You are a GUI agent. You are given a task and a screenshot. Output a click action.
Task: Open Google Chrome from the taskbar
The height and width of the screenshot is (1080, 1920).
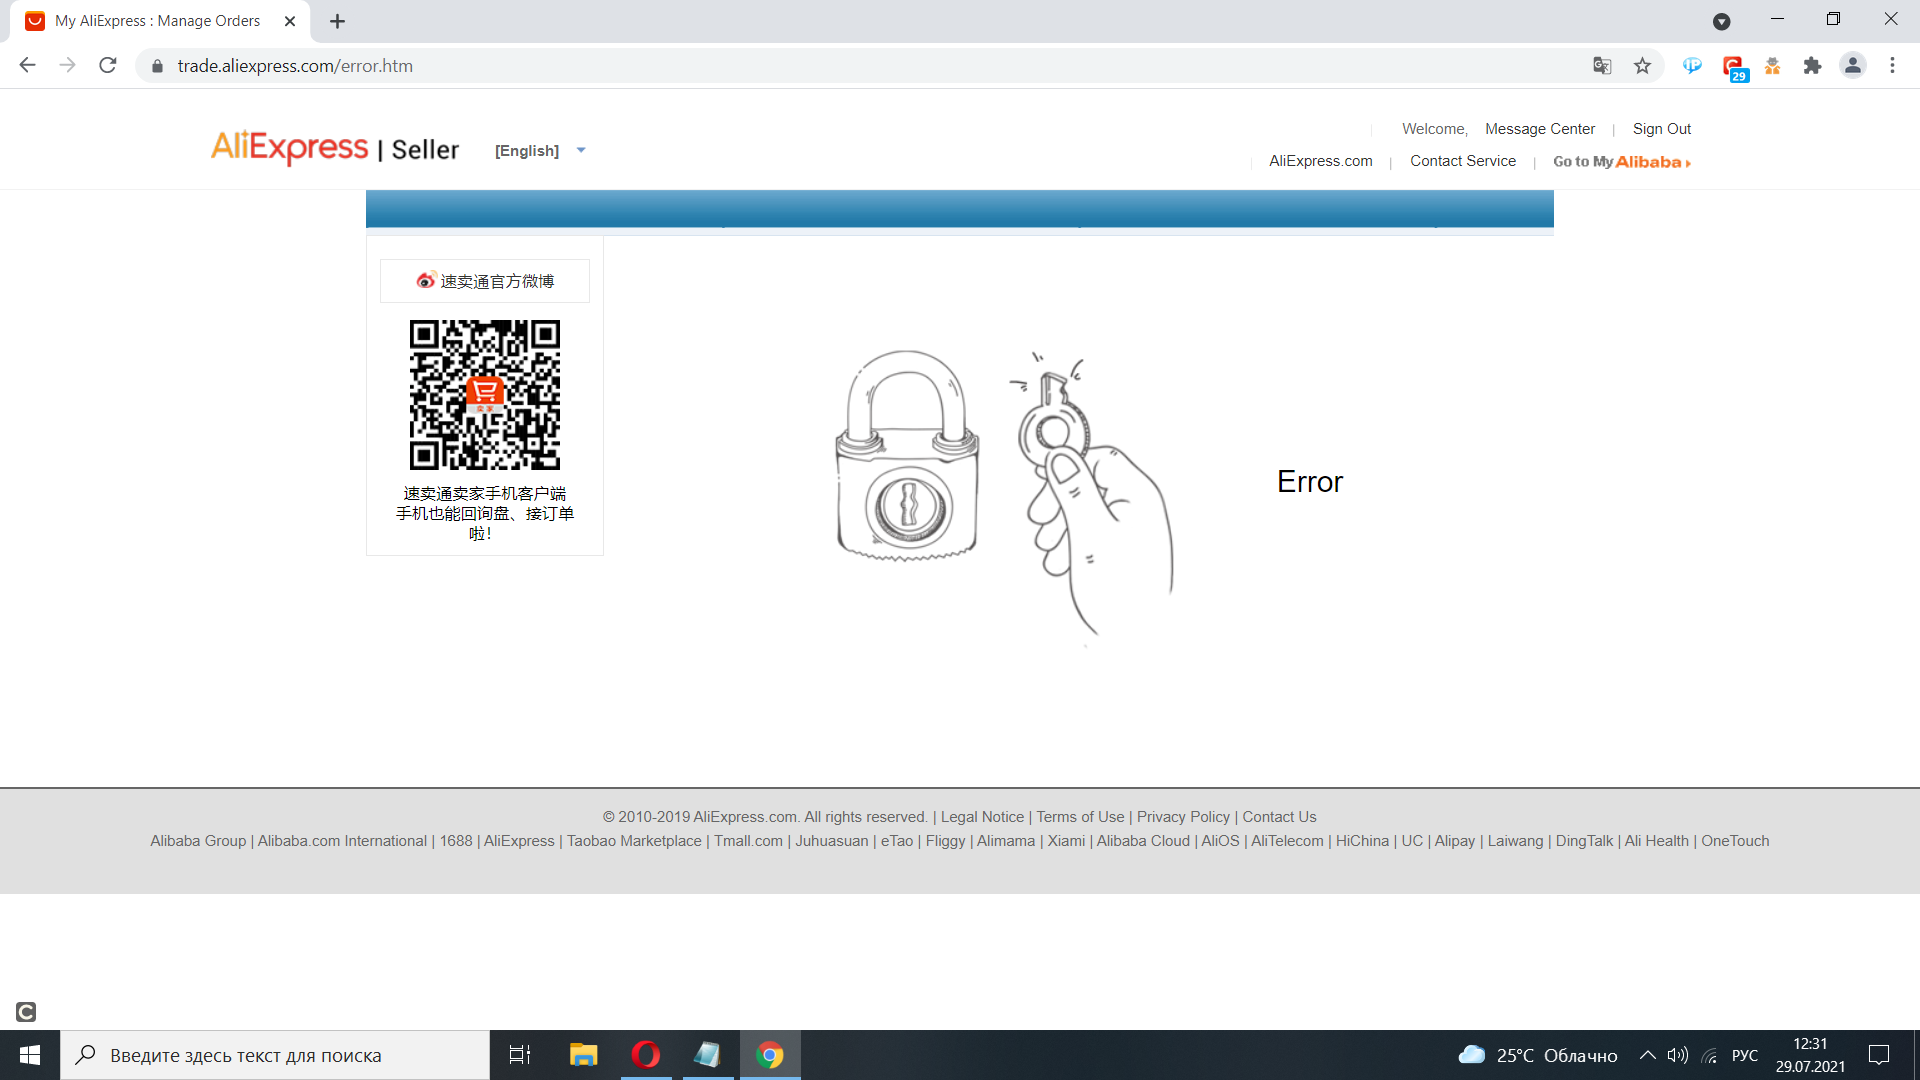pyautogui.click(x=770, y=1055)
